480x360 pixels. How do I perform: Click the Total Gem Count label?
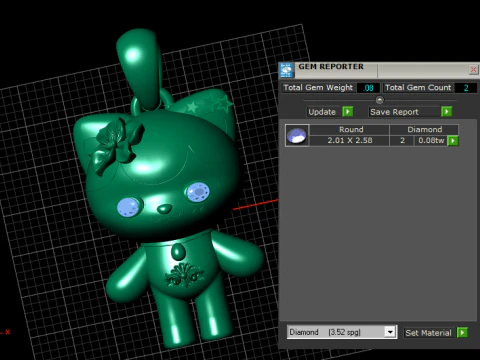[x=418, y=87]
